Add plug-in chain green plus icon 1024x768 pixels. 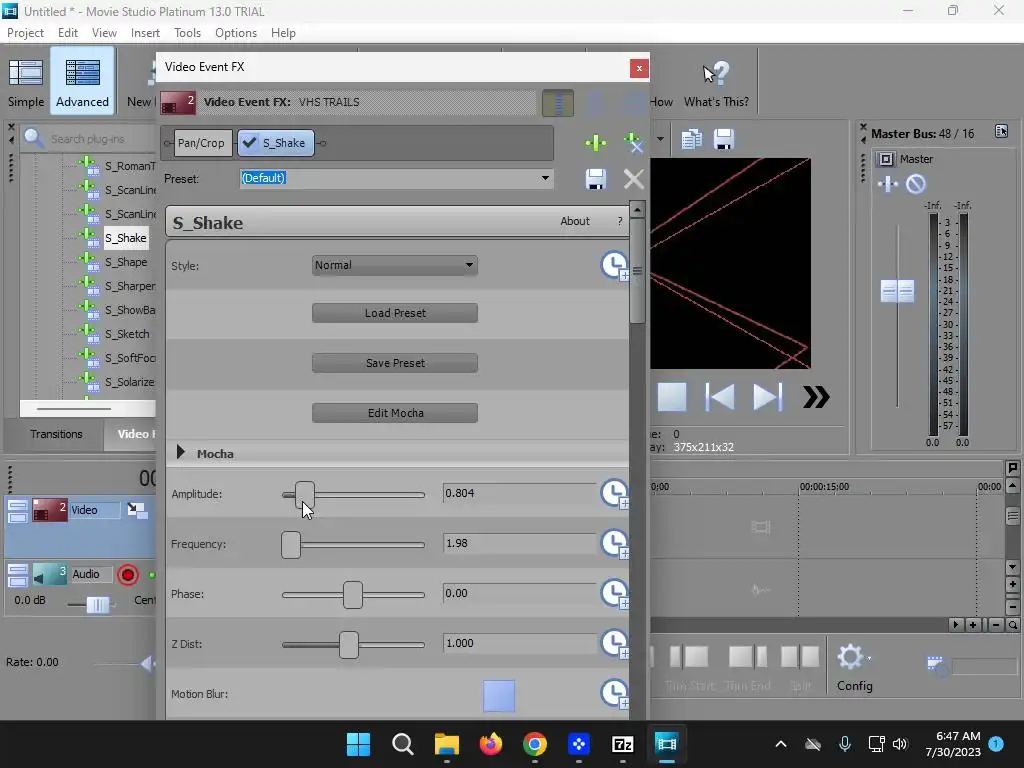(x=596, y=143)
